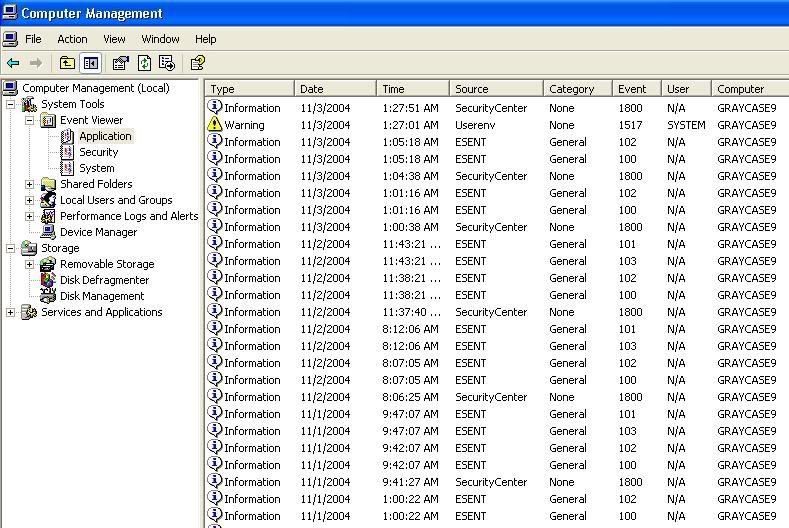Select the SYSTEM user cell
The height and width of the screenshot is (528, 789).
[686, 125]
